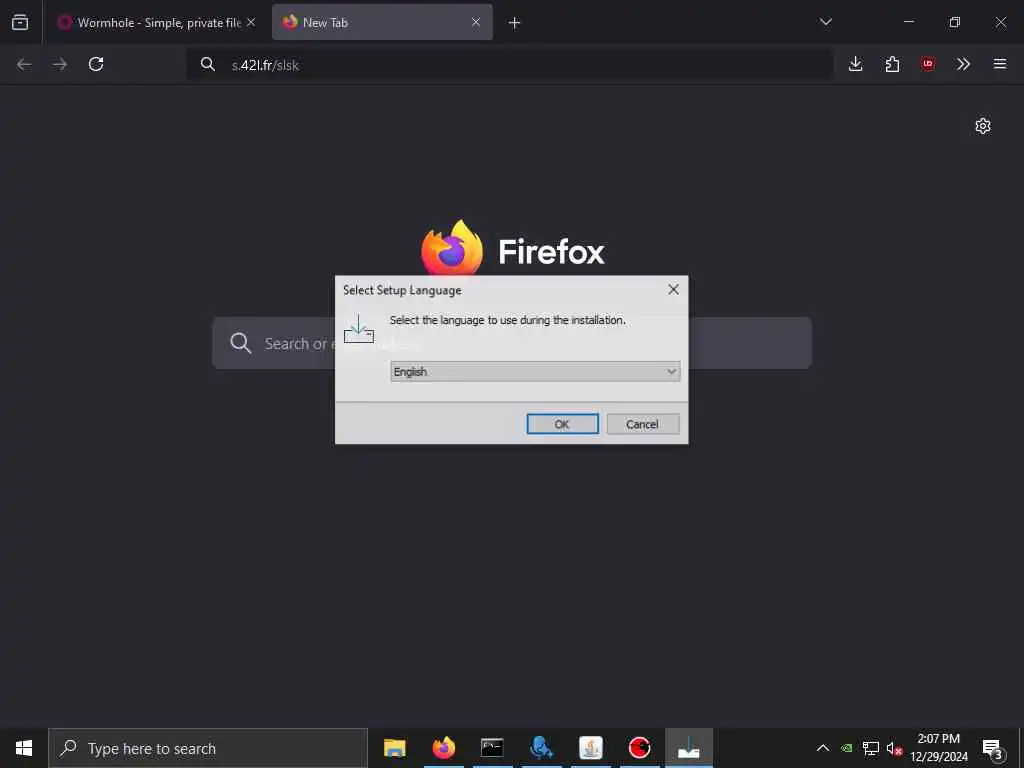Open the red bird app in taskbar
The height and width of the screenshot is (768, 1024).
pyautogui.click(x=639, y=748)
